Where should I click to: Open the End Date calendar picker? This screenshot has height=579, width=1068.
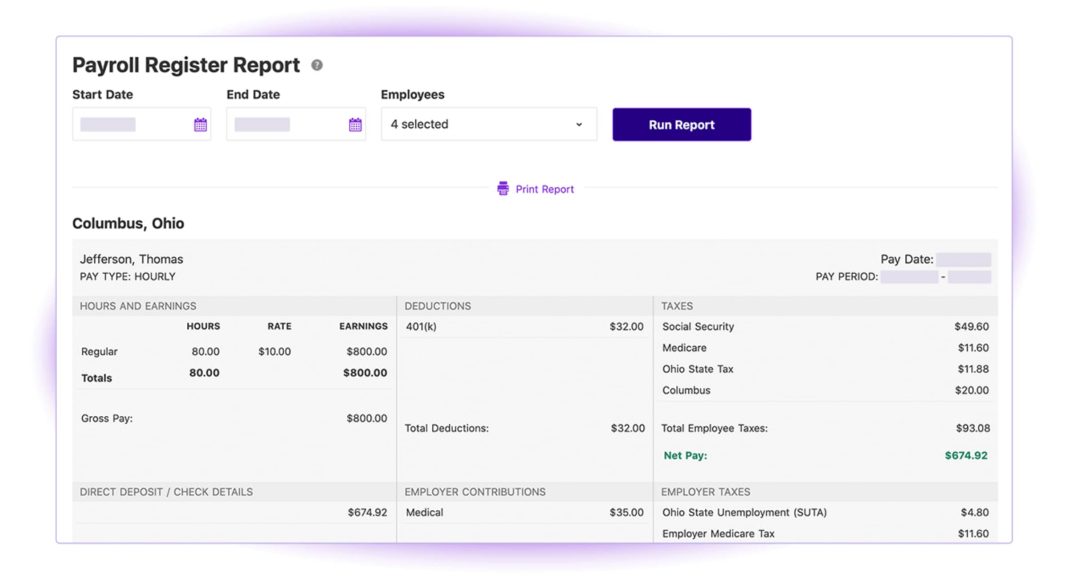(x=355, y=123)
